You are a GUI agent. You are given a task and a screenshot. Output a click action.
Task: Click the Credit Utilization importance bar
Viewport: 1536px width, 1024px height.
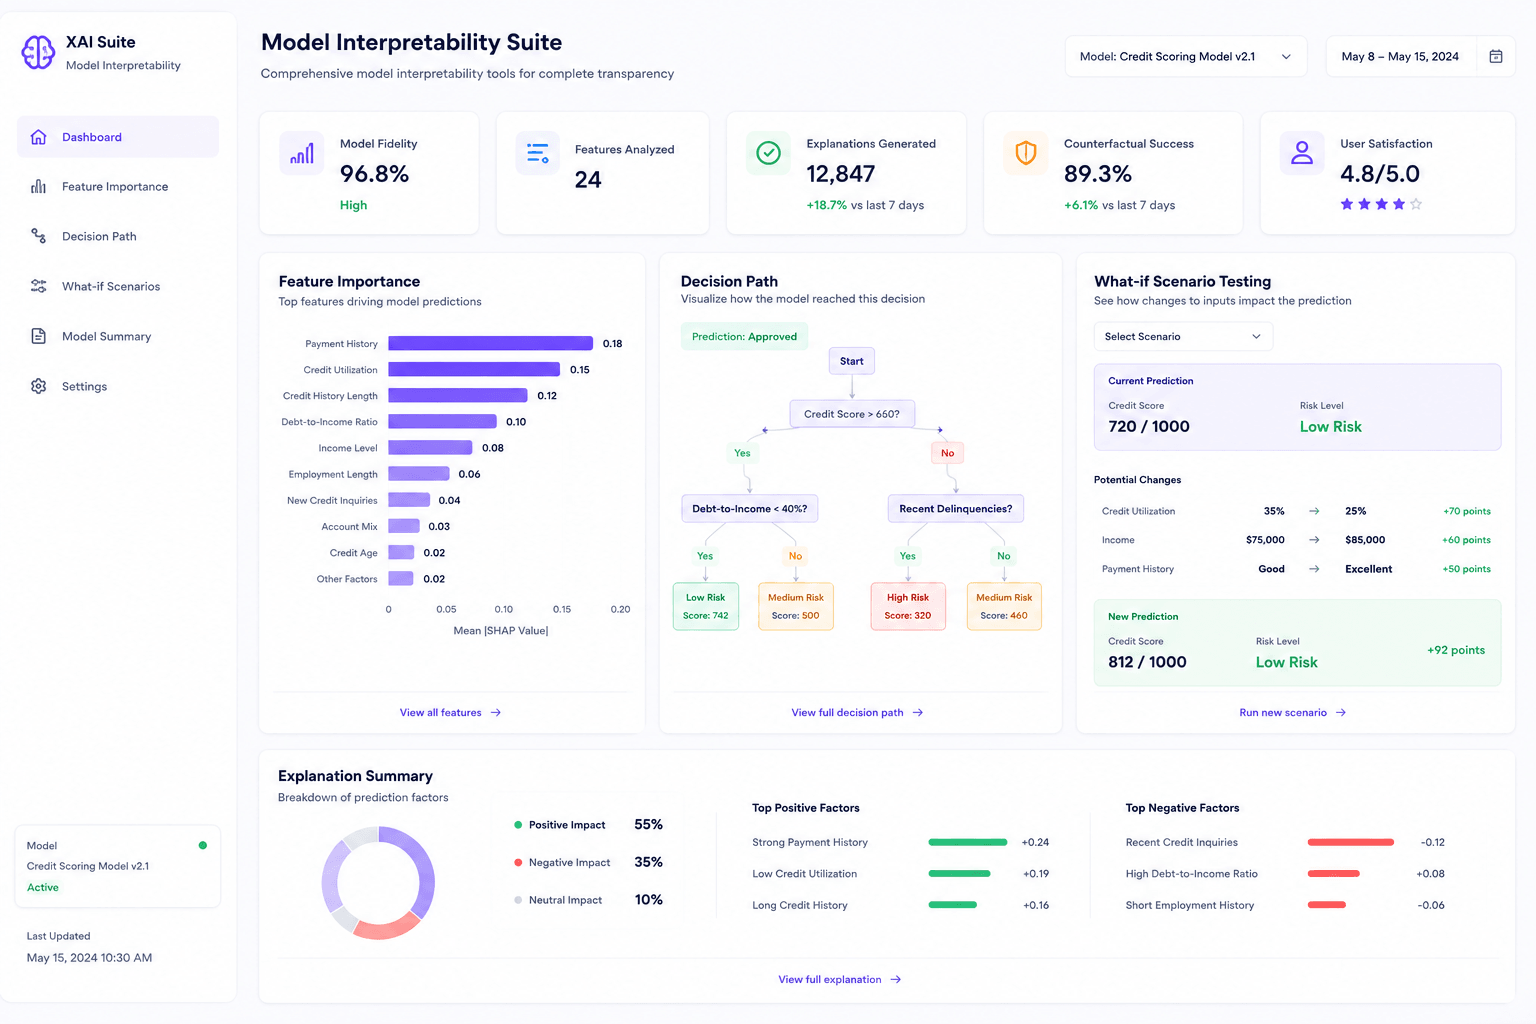tap(474, 370)
